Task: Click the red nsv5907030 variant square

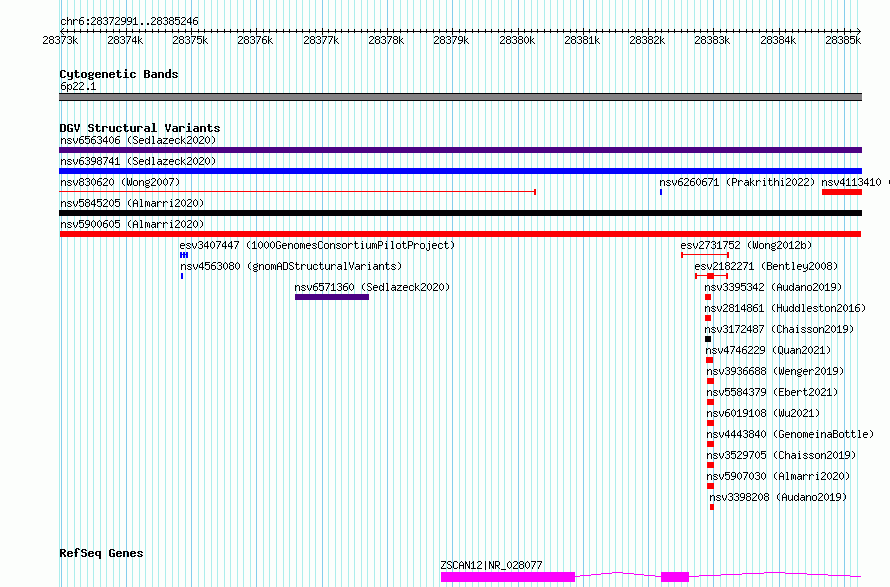Action: [x=710, y=486]
